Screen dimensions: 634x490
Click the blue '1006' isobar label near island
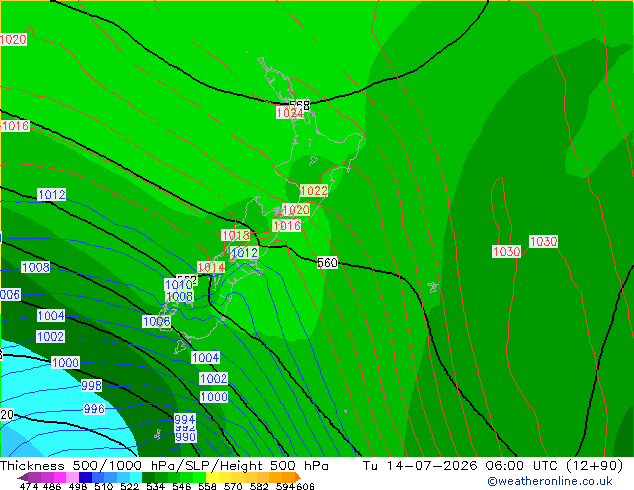(x=157, y=321)
